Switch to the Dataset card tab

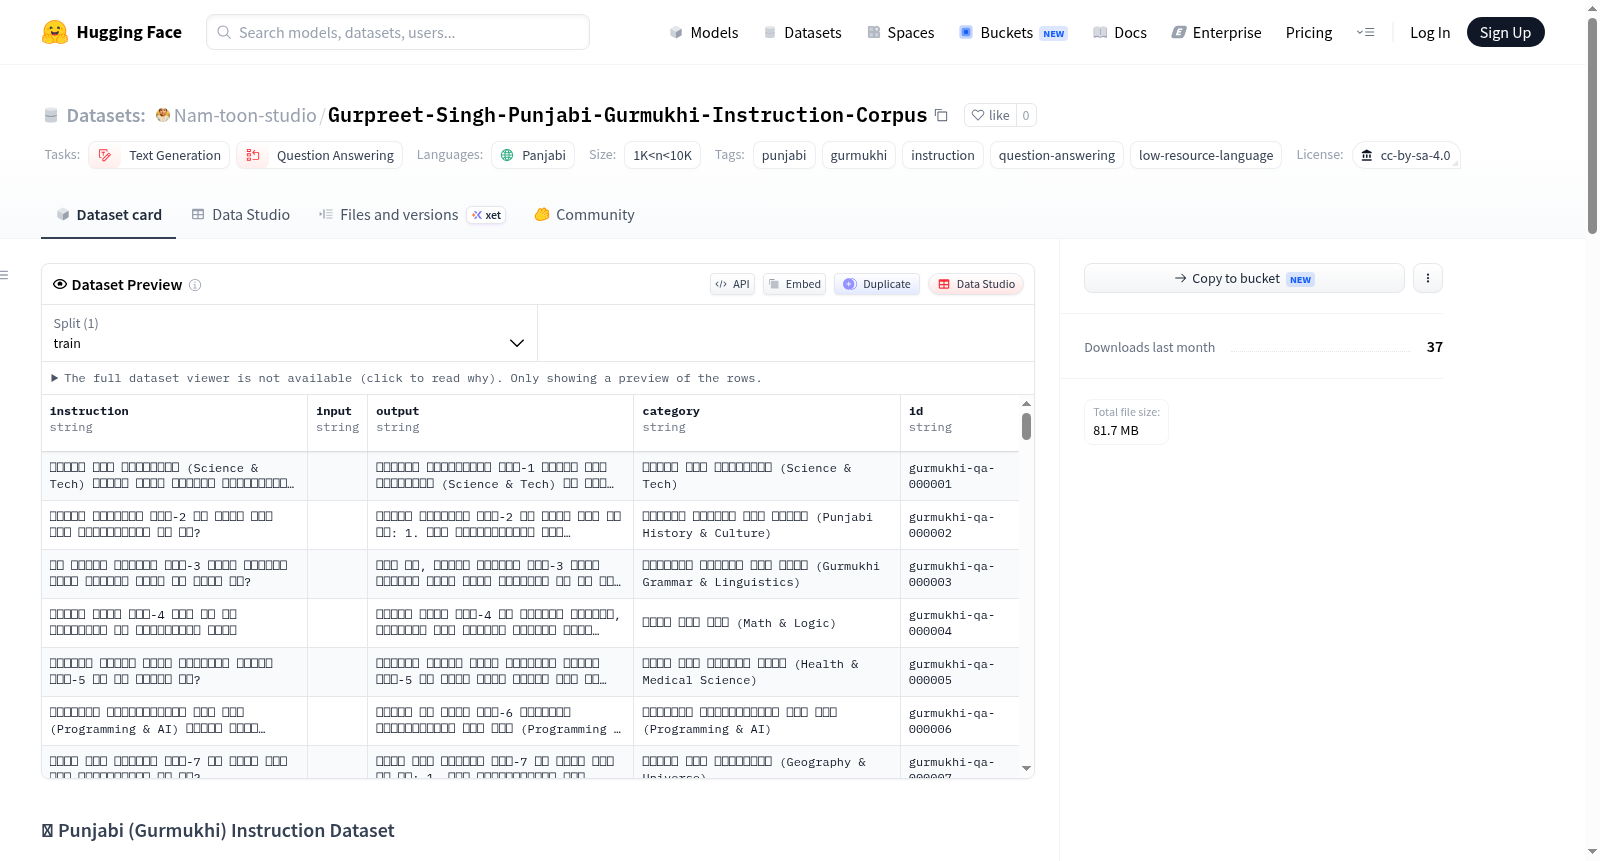(109, 214)
